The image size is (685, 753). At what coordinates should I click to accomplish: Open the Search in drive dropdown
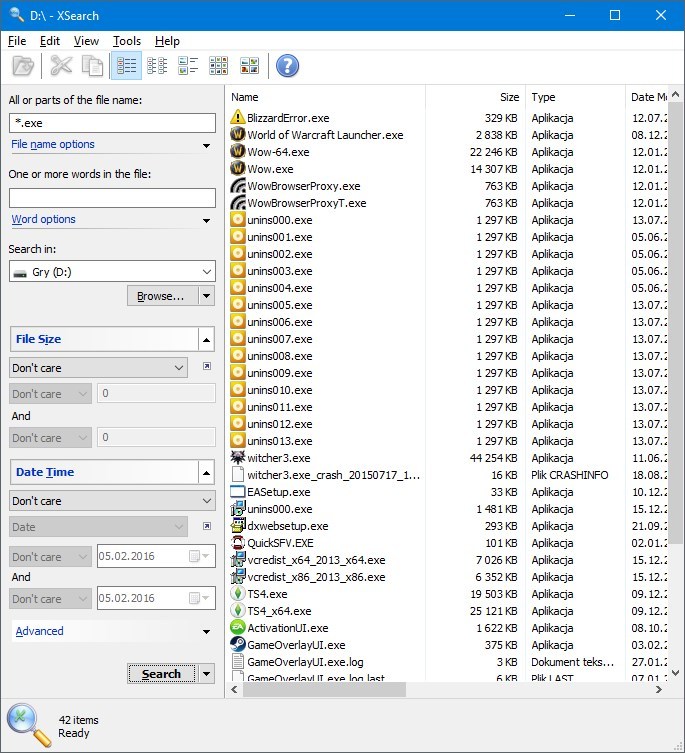207,271
